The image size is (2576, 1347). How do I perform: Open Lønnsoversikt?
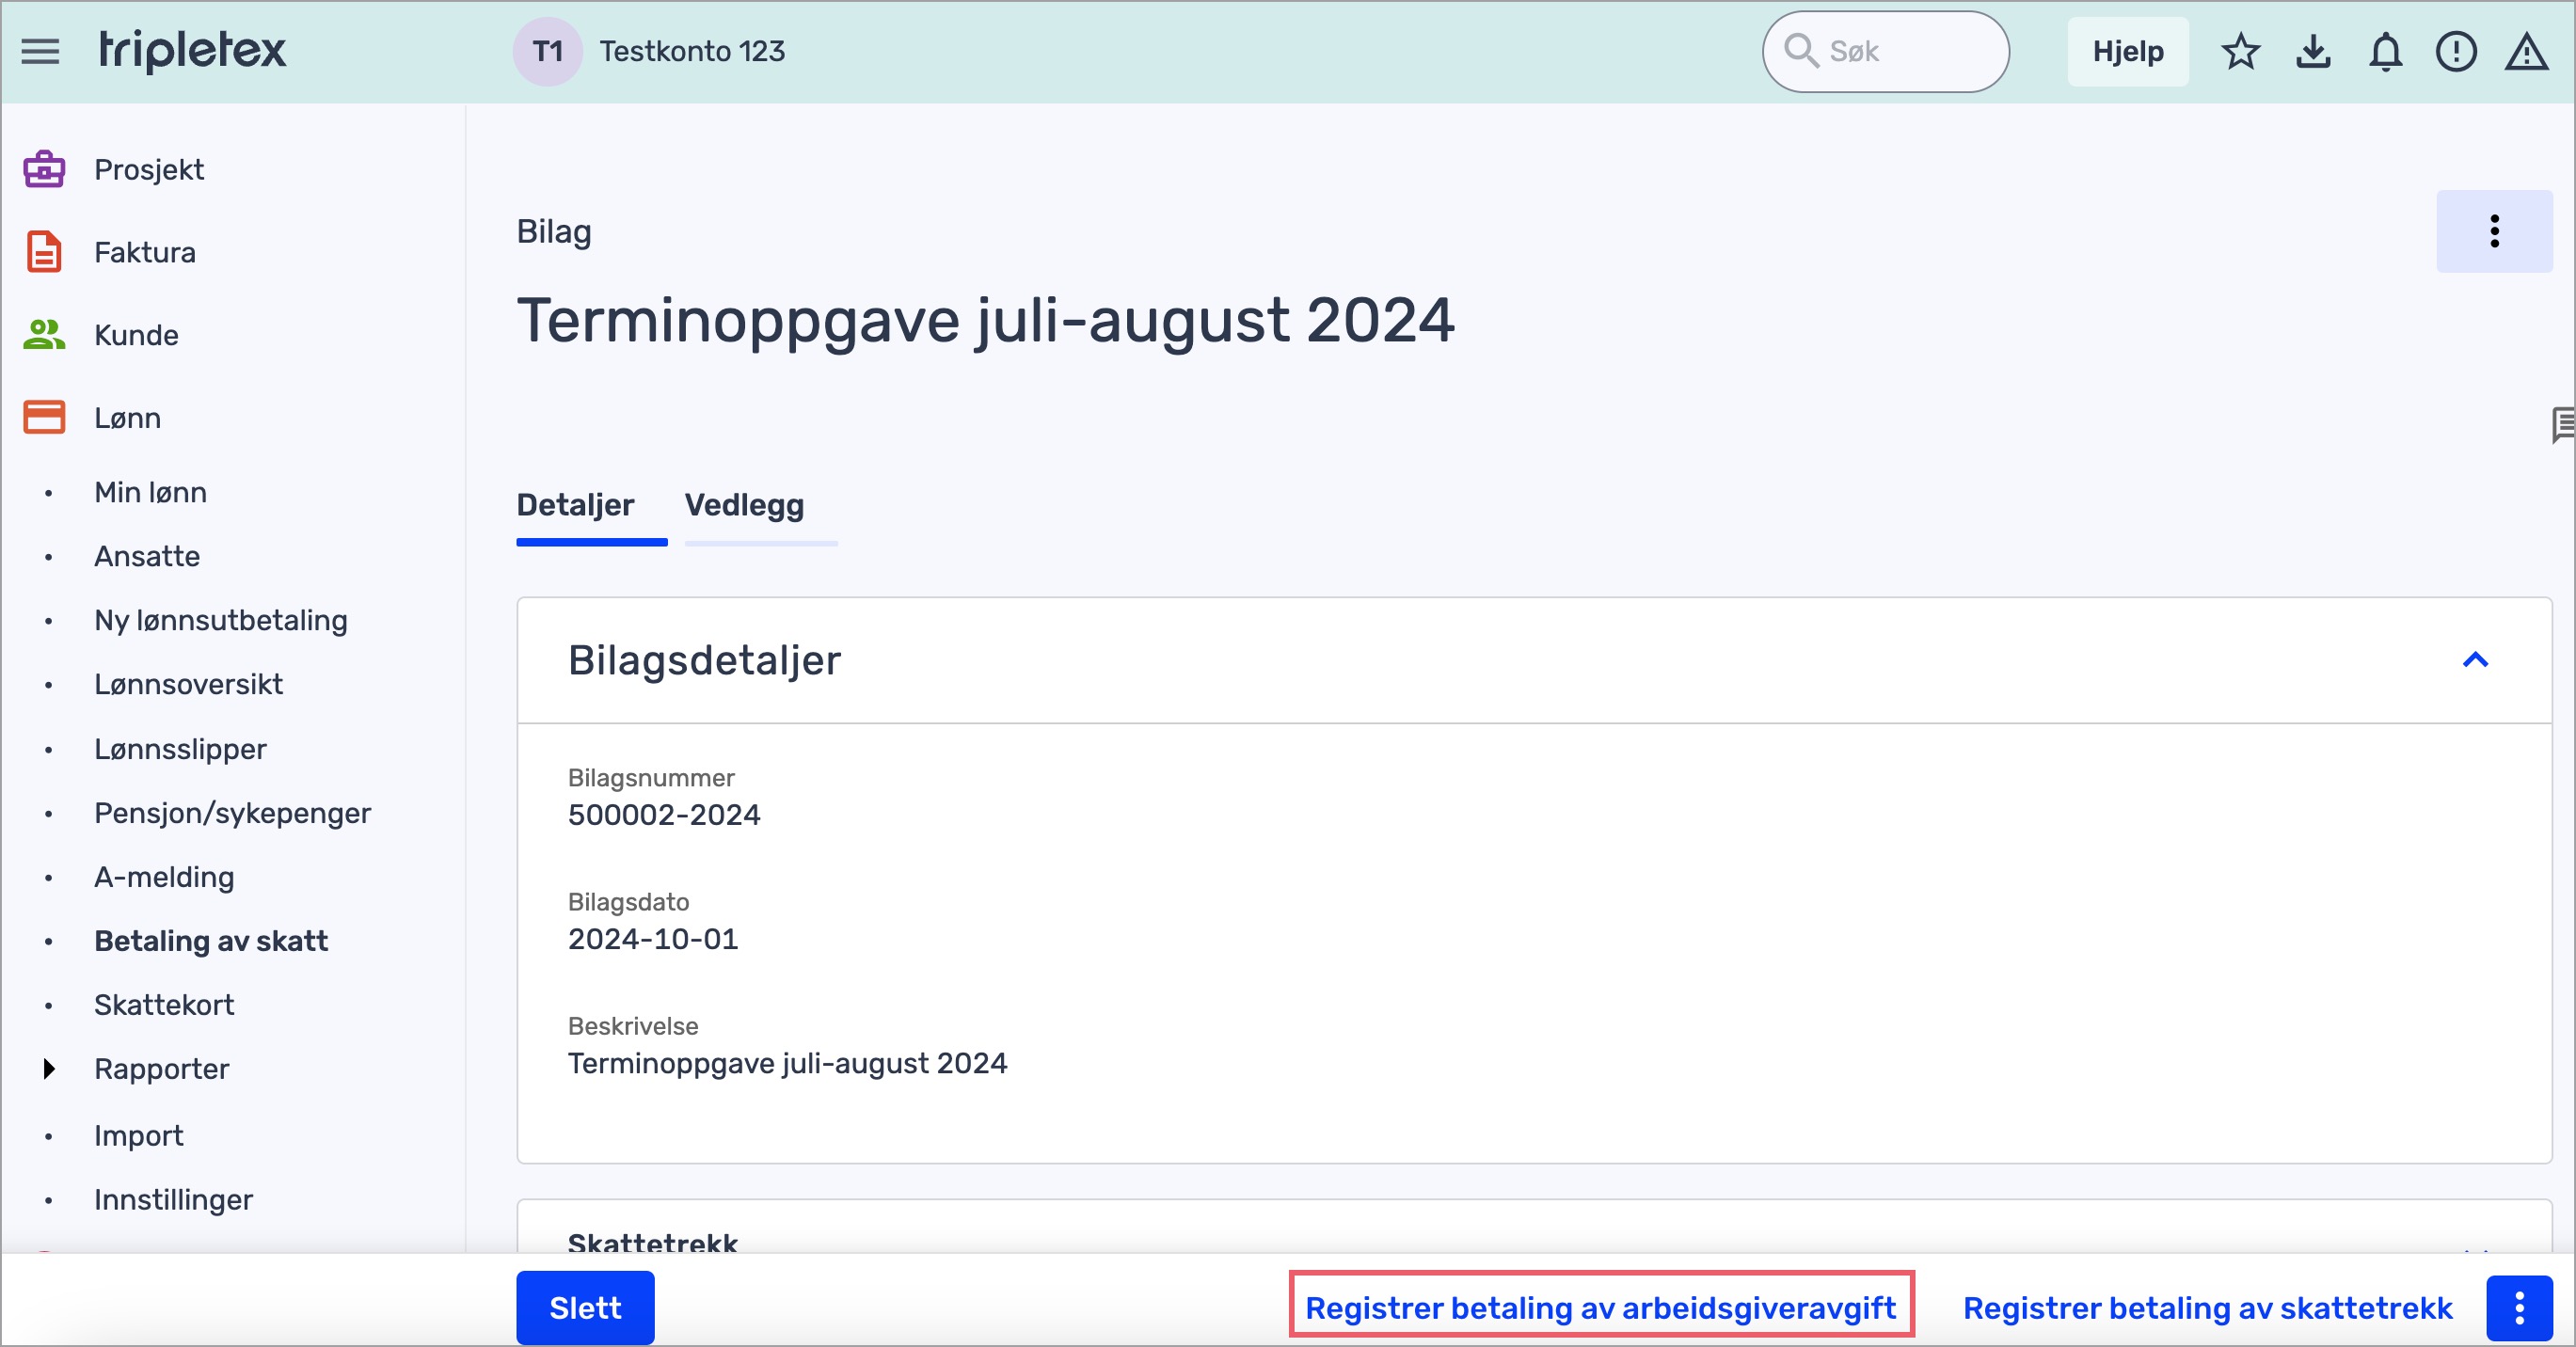point(188,684)
